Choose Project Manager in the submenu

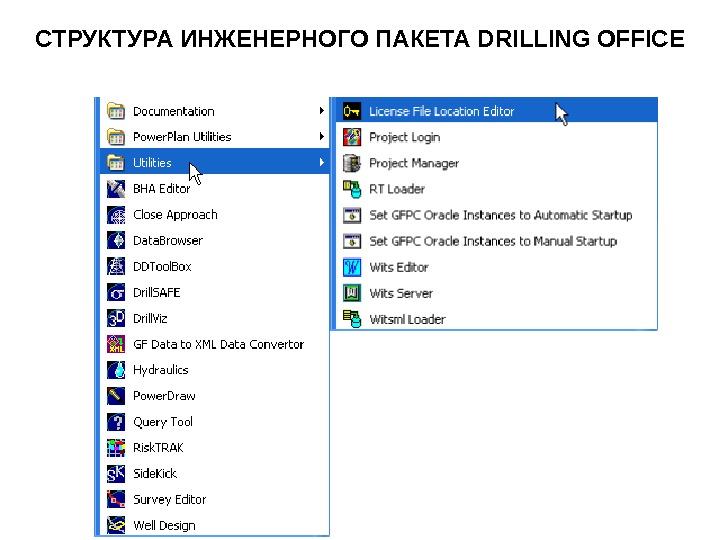[x=496, y=163]
